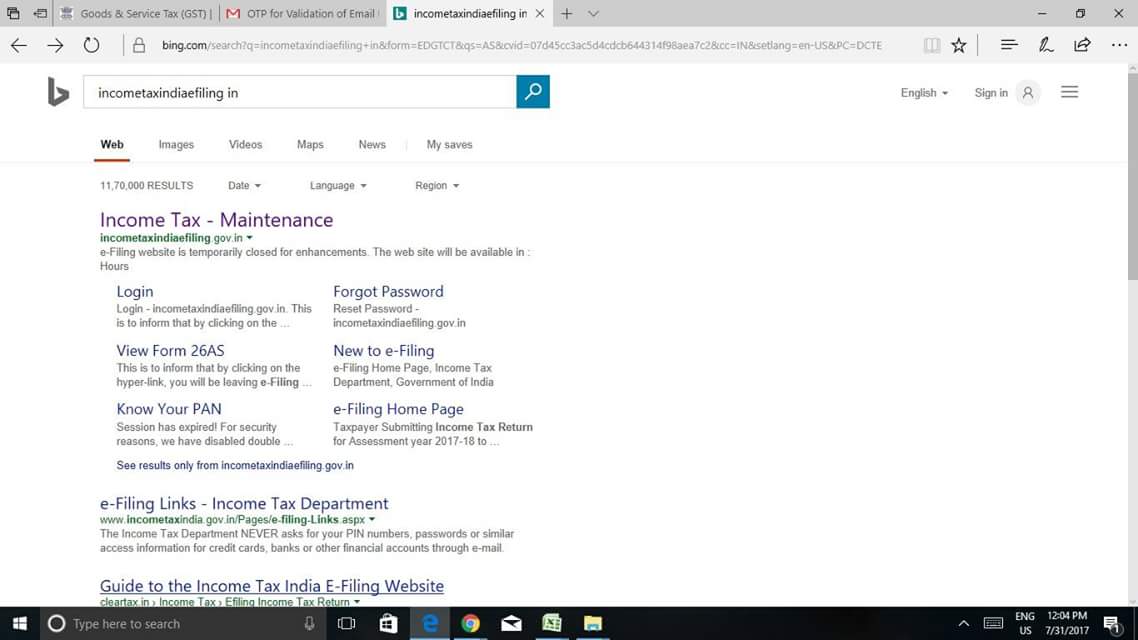Expand arrow beside incometaxindiaefiling.gov.in URL

pos(250,238)
